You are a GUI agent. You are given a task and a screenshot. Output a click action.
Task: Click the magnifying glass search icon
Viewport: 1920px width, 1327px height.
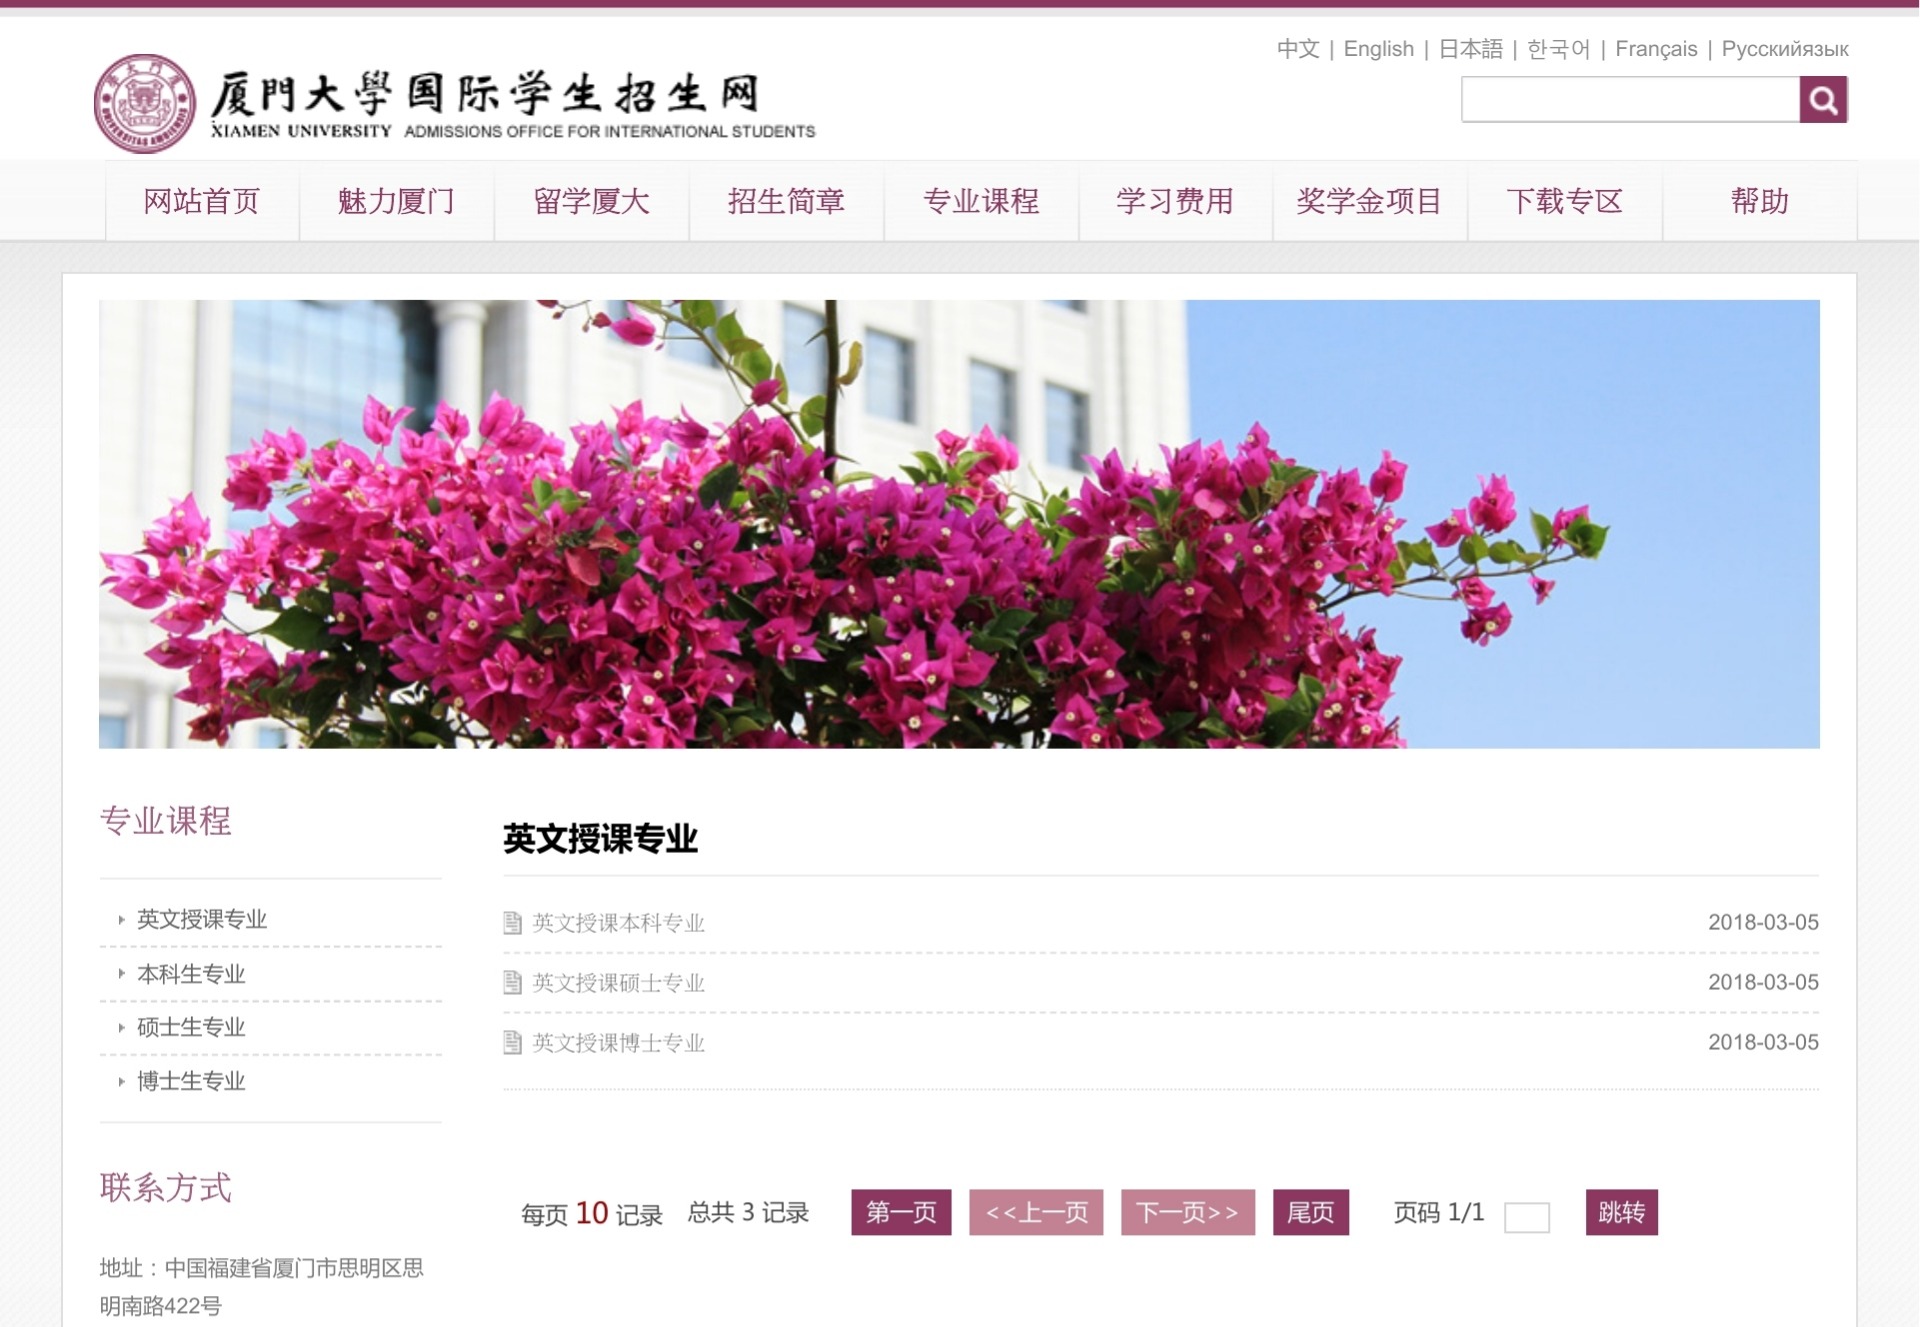pos(1822,100)
